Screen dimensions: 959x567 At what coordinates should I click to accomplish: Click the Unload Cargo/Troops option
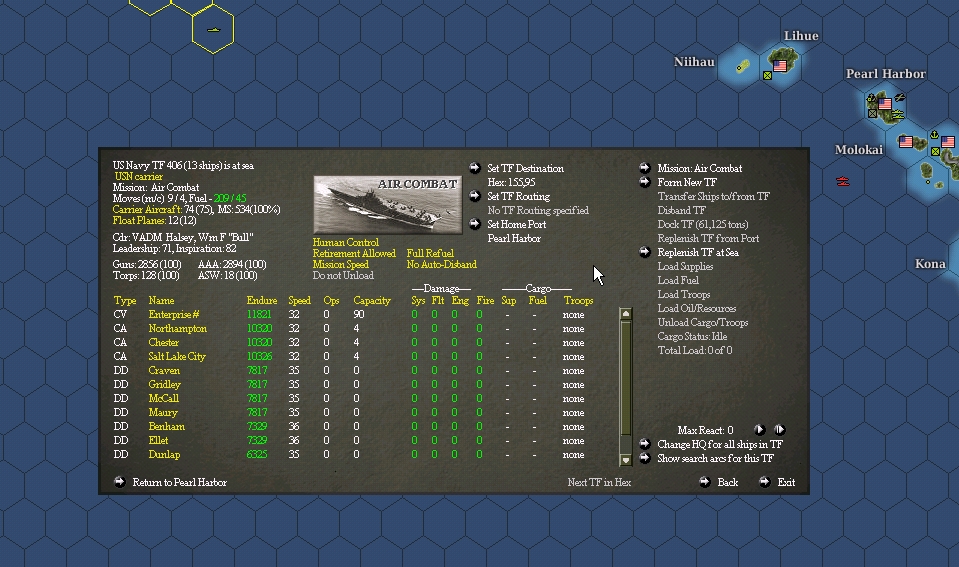coord(703,322)
